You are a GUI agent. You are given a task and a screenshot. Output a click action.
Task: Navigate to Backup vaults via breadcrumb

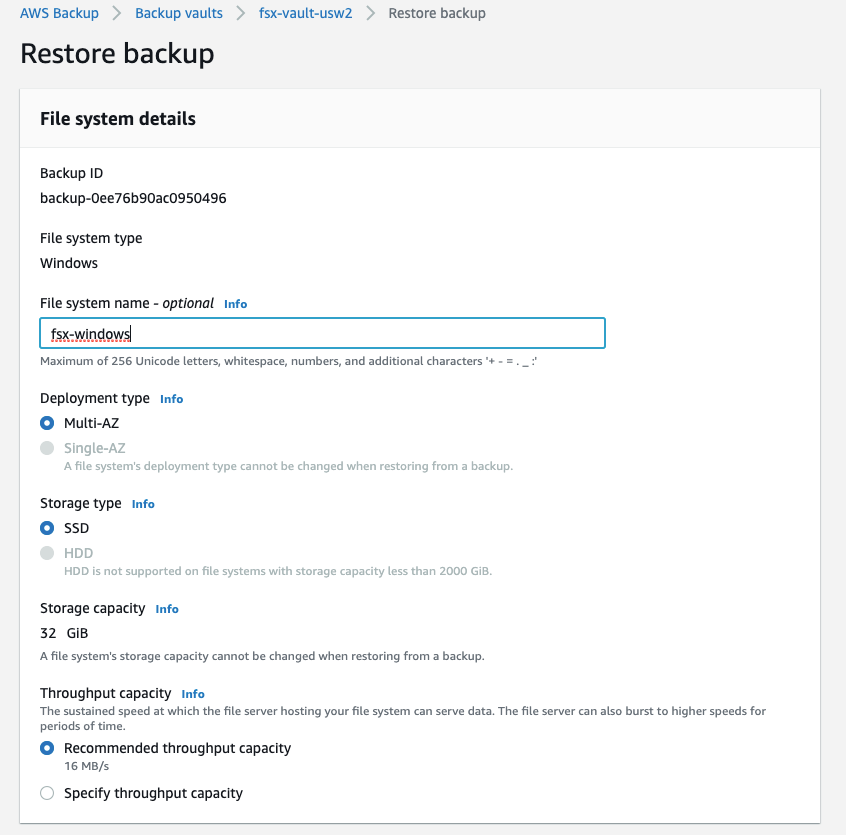(x=178, y=12)
